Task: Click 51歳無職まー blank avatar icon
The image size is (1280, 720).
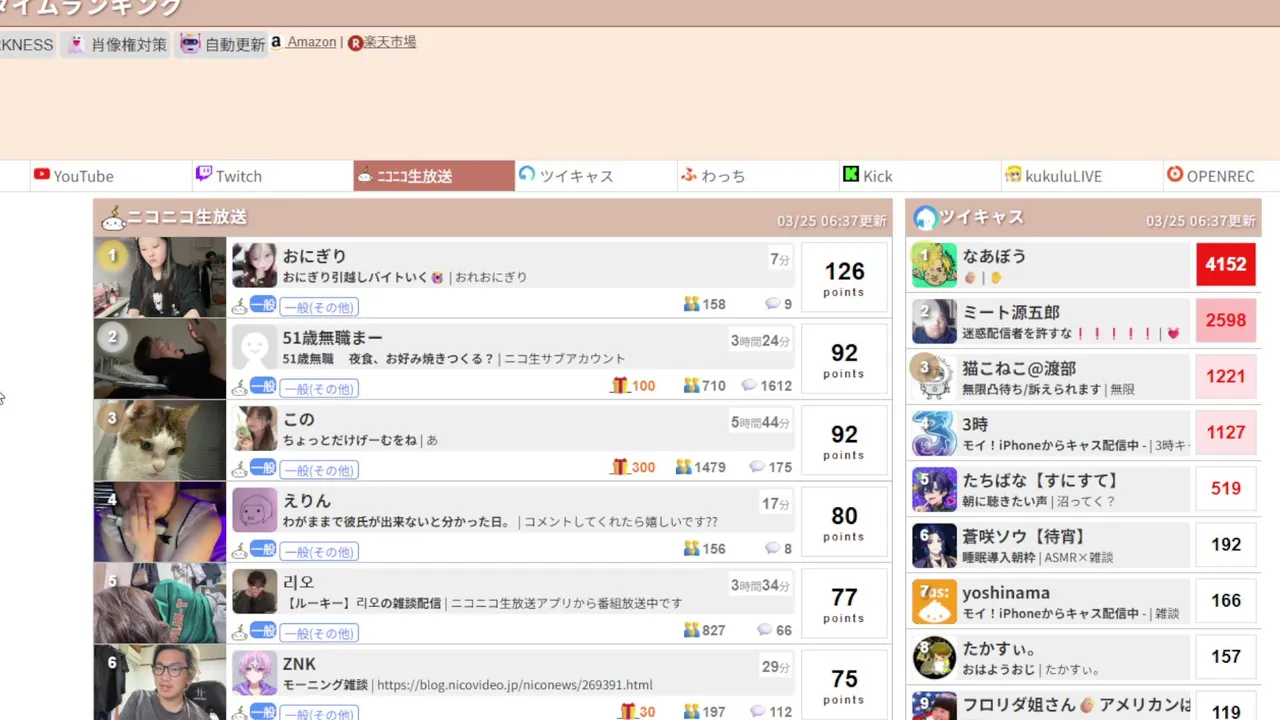Action: point(254,347)
